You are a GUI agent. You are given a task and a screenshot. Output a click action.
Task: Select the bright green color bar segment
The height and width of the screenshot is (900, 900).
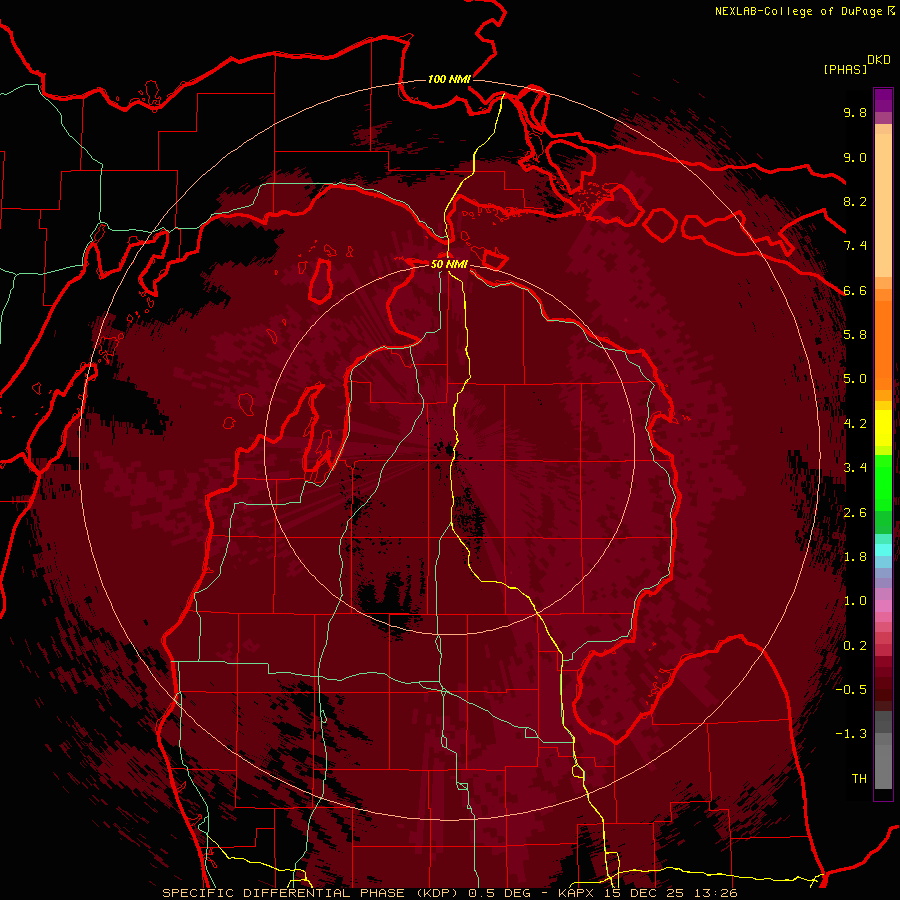(883, 482)
